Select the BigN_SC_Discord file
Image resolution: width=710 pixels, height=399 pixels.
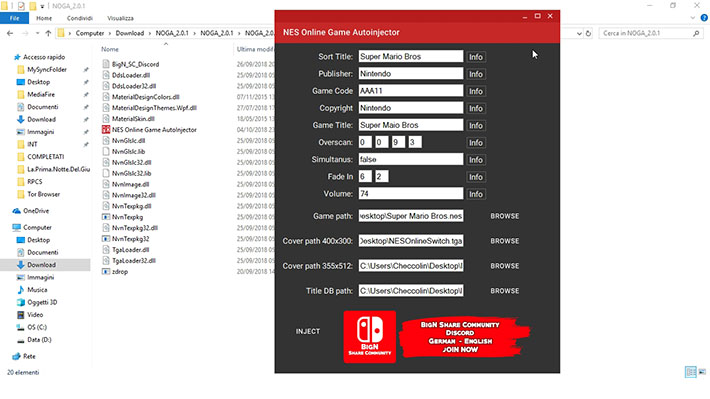click(135, 64)
